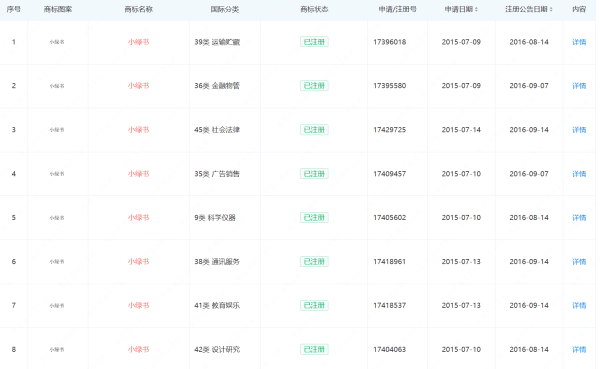Click the trademark image thumbnail in row 1
The height and width of the screenshot is (369, 600).
point(57,42)
